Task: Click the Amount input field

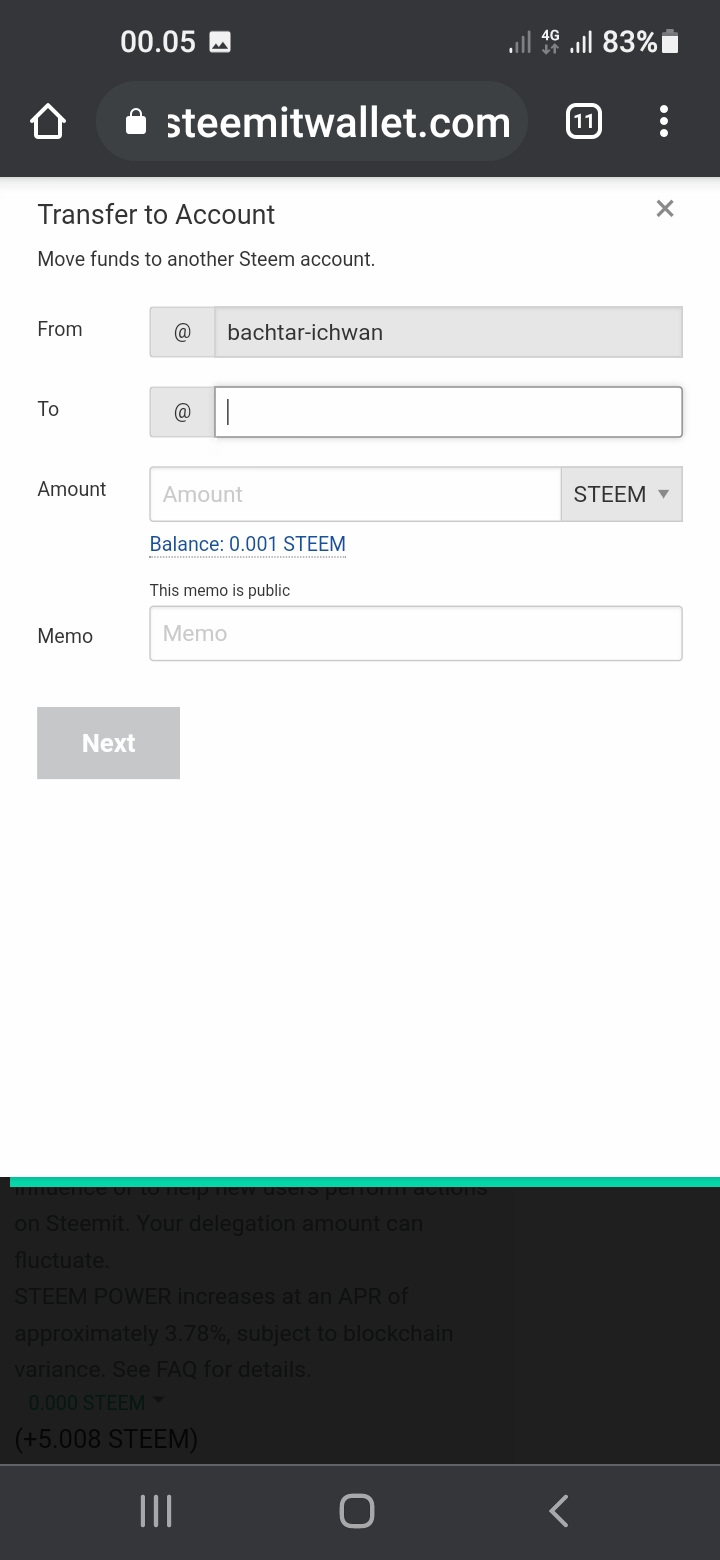Action: 355,494
